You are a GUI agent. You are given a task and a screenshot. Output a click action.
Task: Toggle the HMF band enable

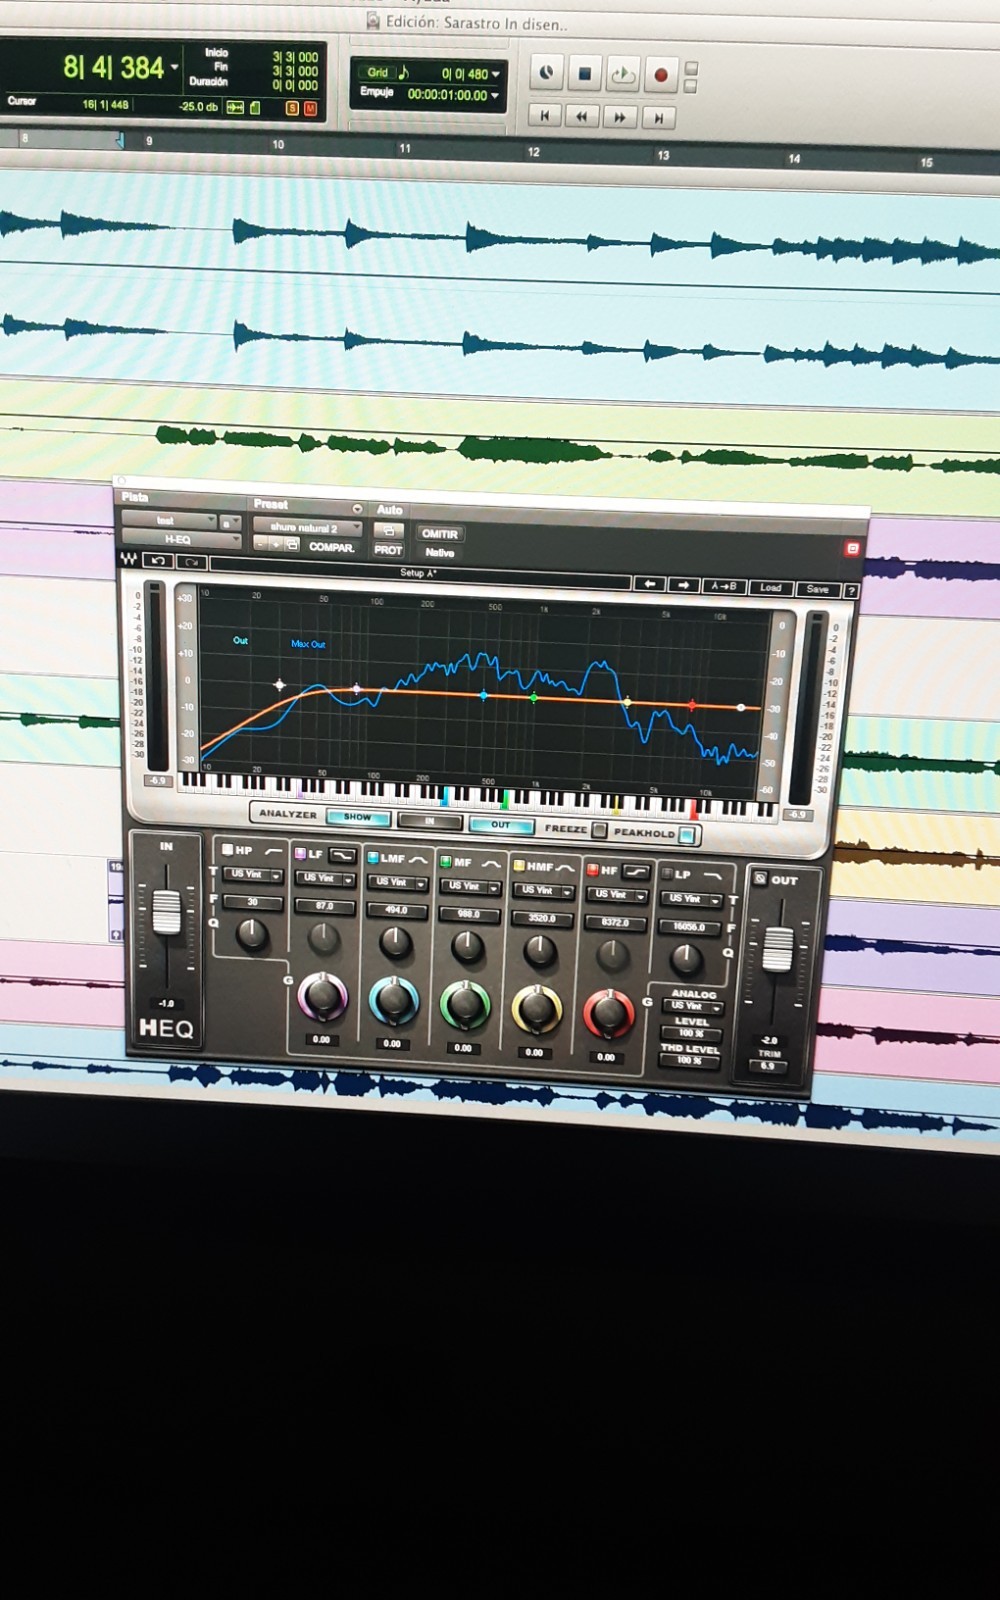pos(519,866)
